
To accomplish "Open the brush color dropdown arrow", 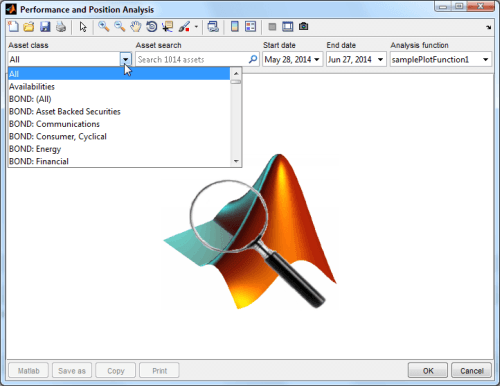I will click(196, 27).
